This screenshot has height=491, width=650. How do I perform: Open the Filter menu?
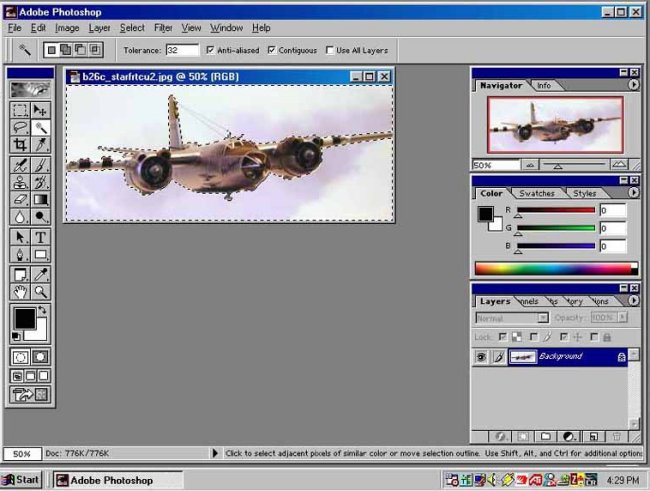162,28
